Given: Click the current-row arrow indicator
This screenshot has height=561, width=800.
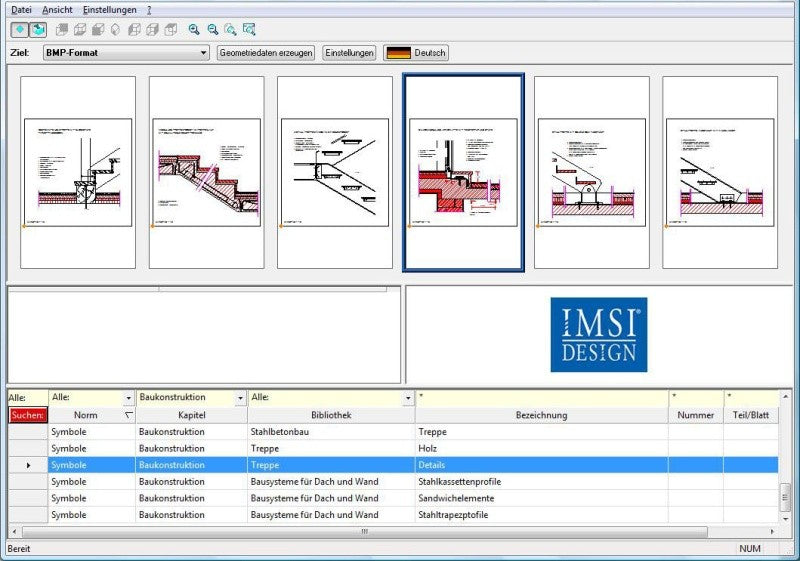Looking at the screenshot, I should [28, 465].
